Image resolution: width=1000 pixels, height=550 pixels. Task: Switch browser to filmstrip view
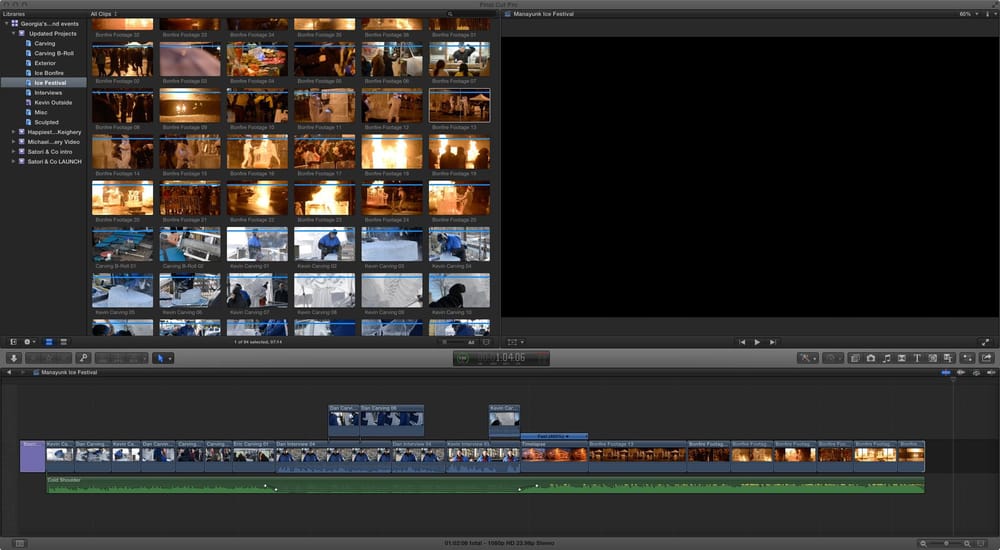click(x=48, y=342)
